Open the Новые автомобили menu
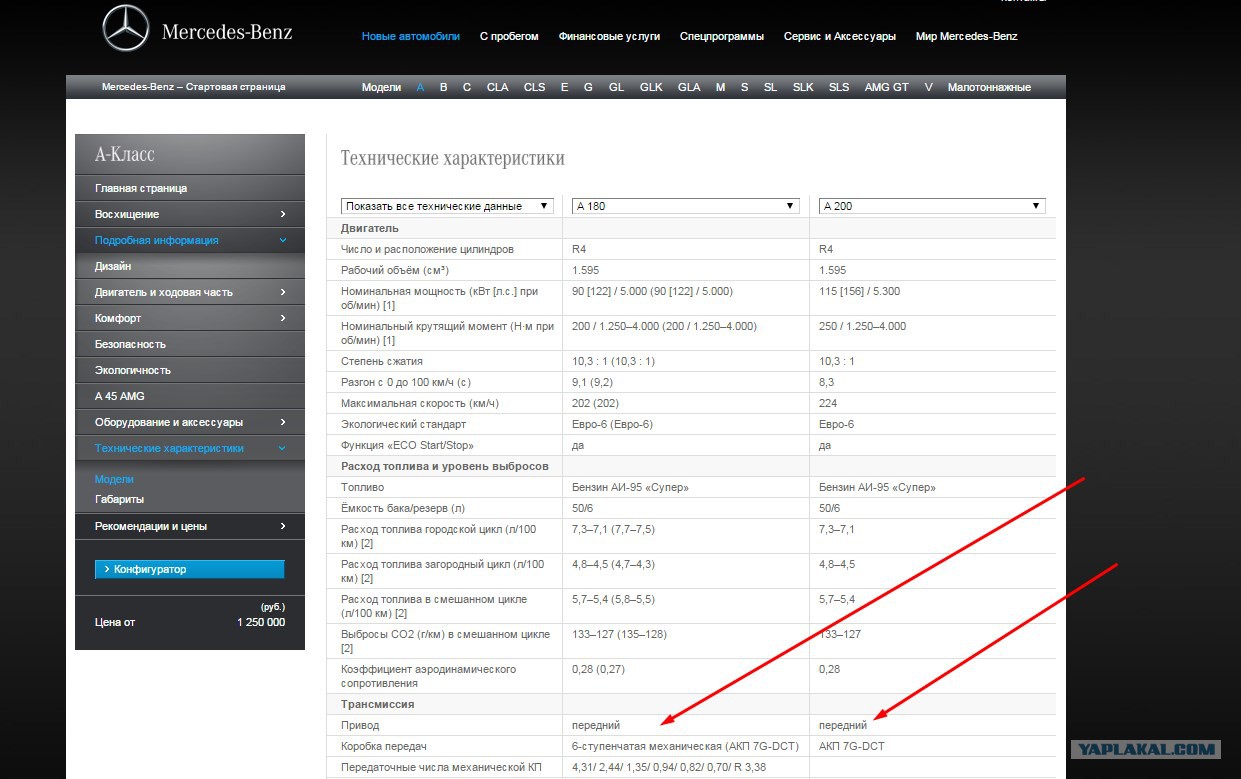The height and width of the screenshot is (779, 1241). pyautogui.click(x=410, y=36)
